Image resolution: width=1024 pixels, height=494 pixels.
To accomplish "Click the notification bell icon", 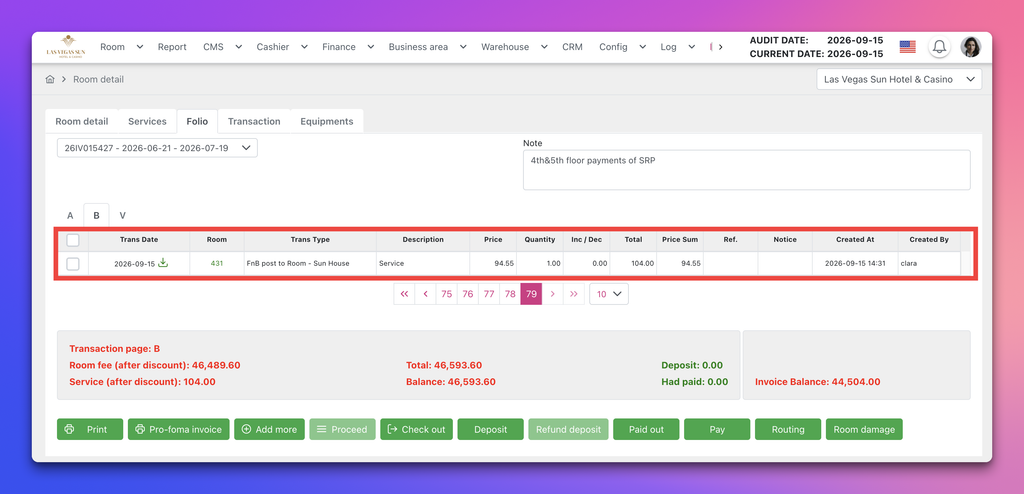I will point(939,47).
